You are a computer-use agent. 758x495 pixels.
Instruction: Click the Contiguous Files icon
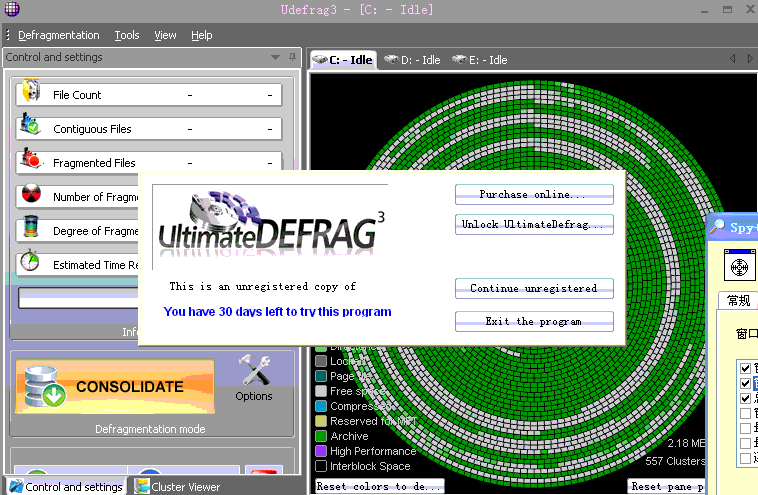[x=30, y=124]
